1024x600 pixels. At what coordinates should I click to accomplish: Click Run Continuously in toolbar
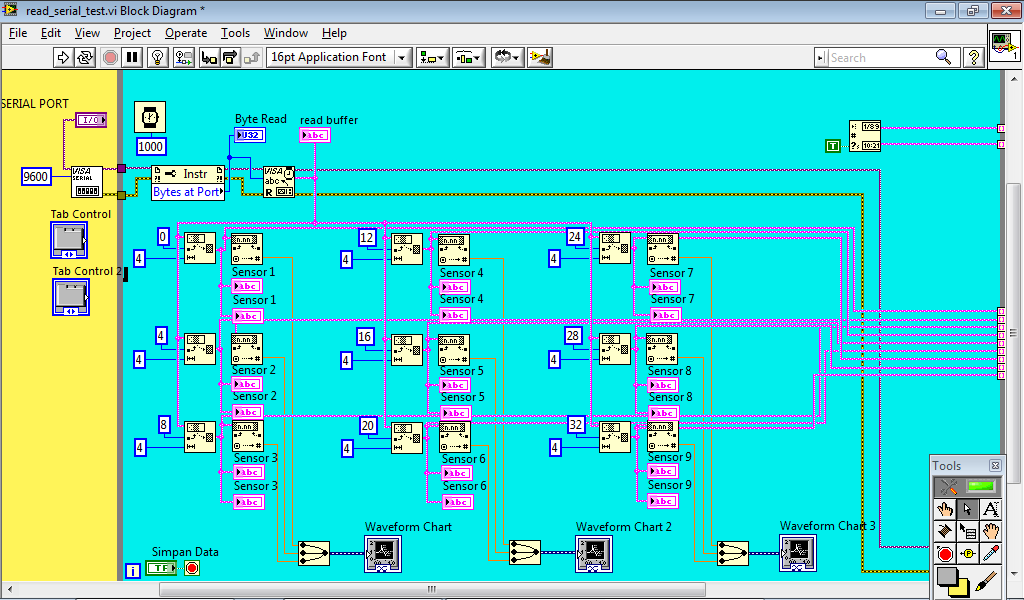[86, 57]
